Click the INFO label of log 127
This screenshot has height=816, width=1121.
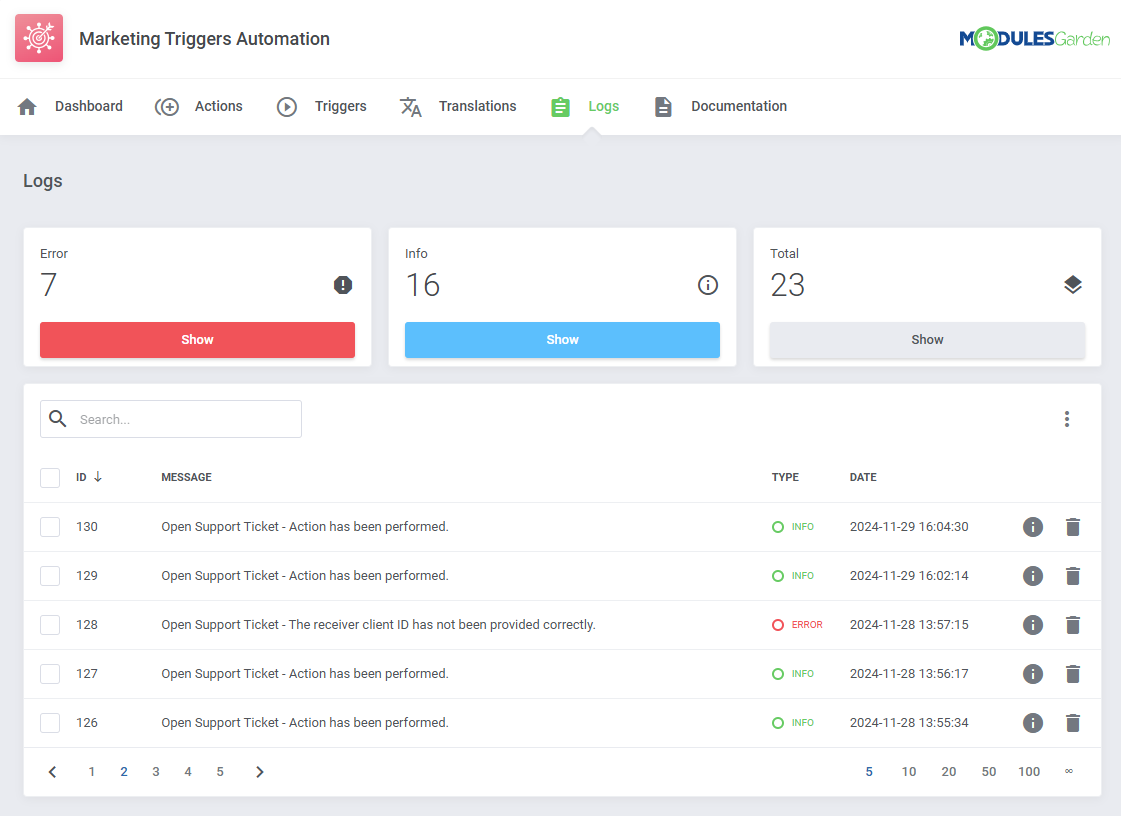[x=802, y=674]
